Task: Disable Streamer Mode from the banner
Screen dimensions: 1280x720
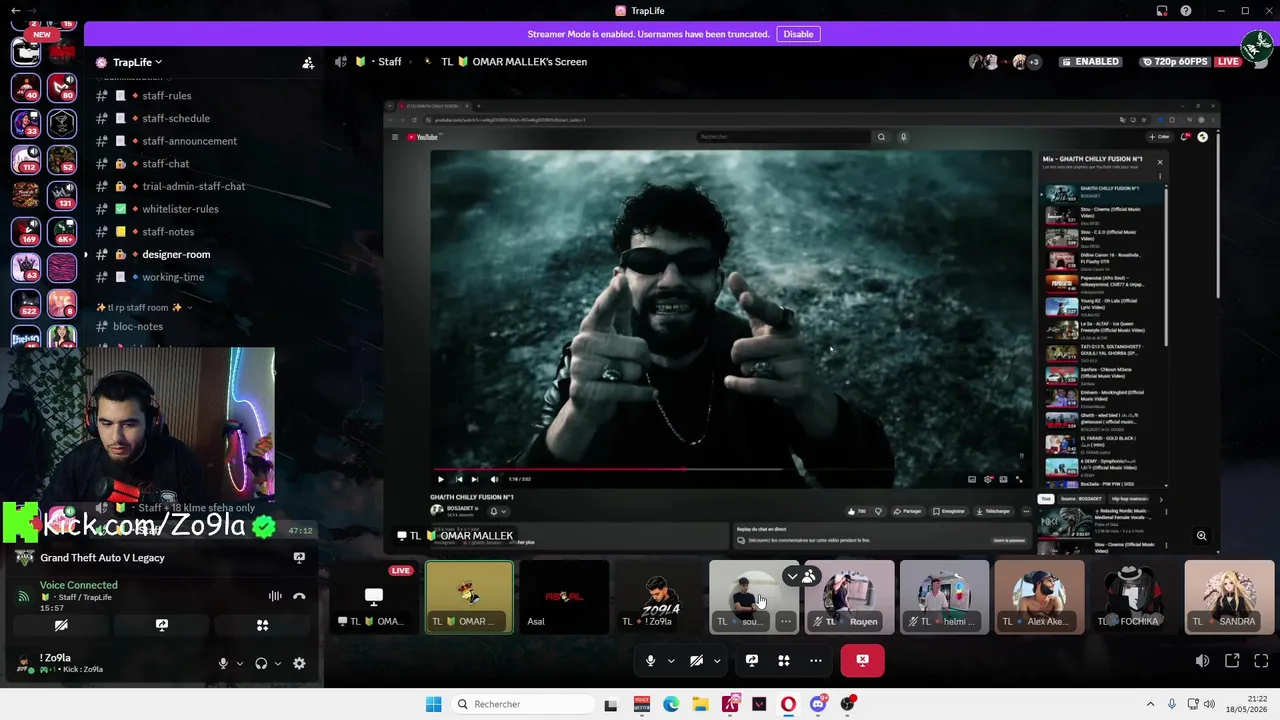Action: [798, 34]
